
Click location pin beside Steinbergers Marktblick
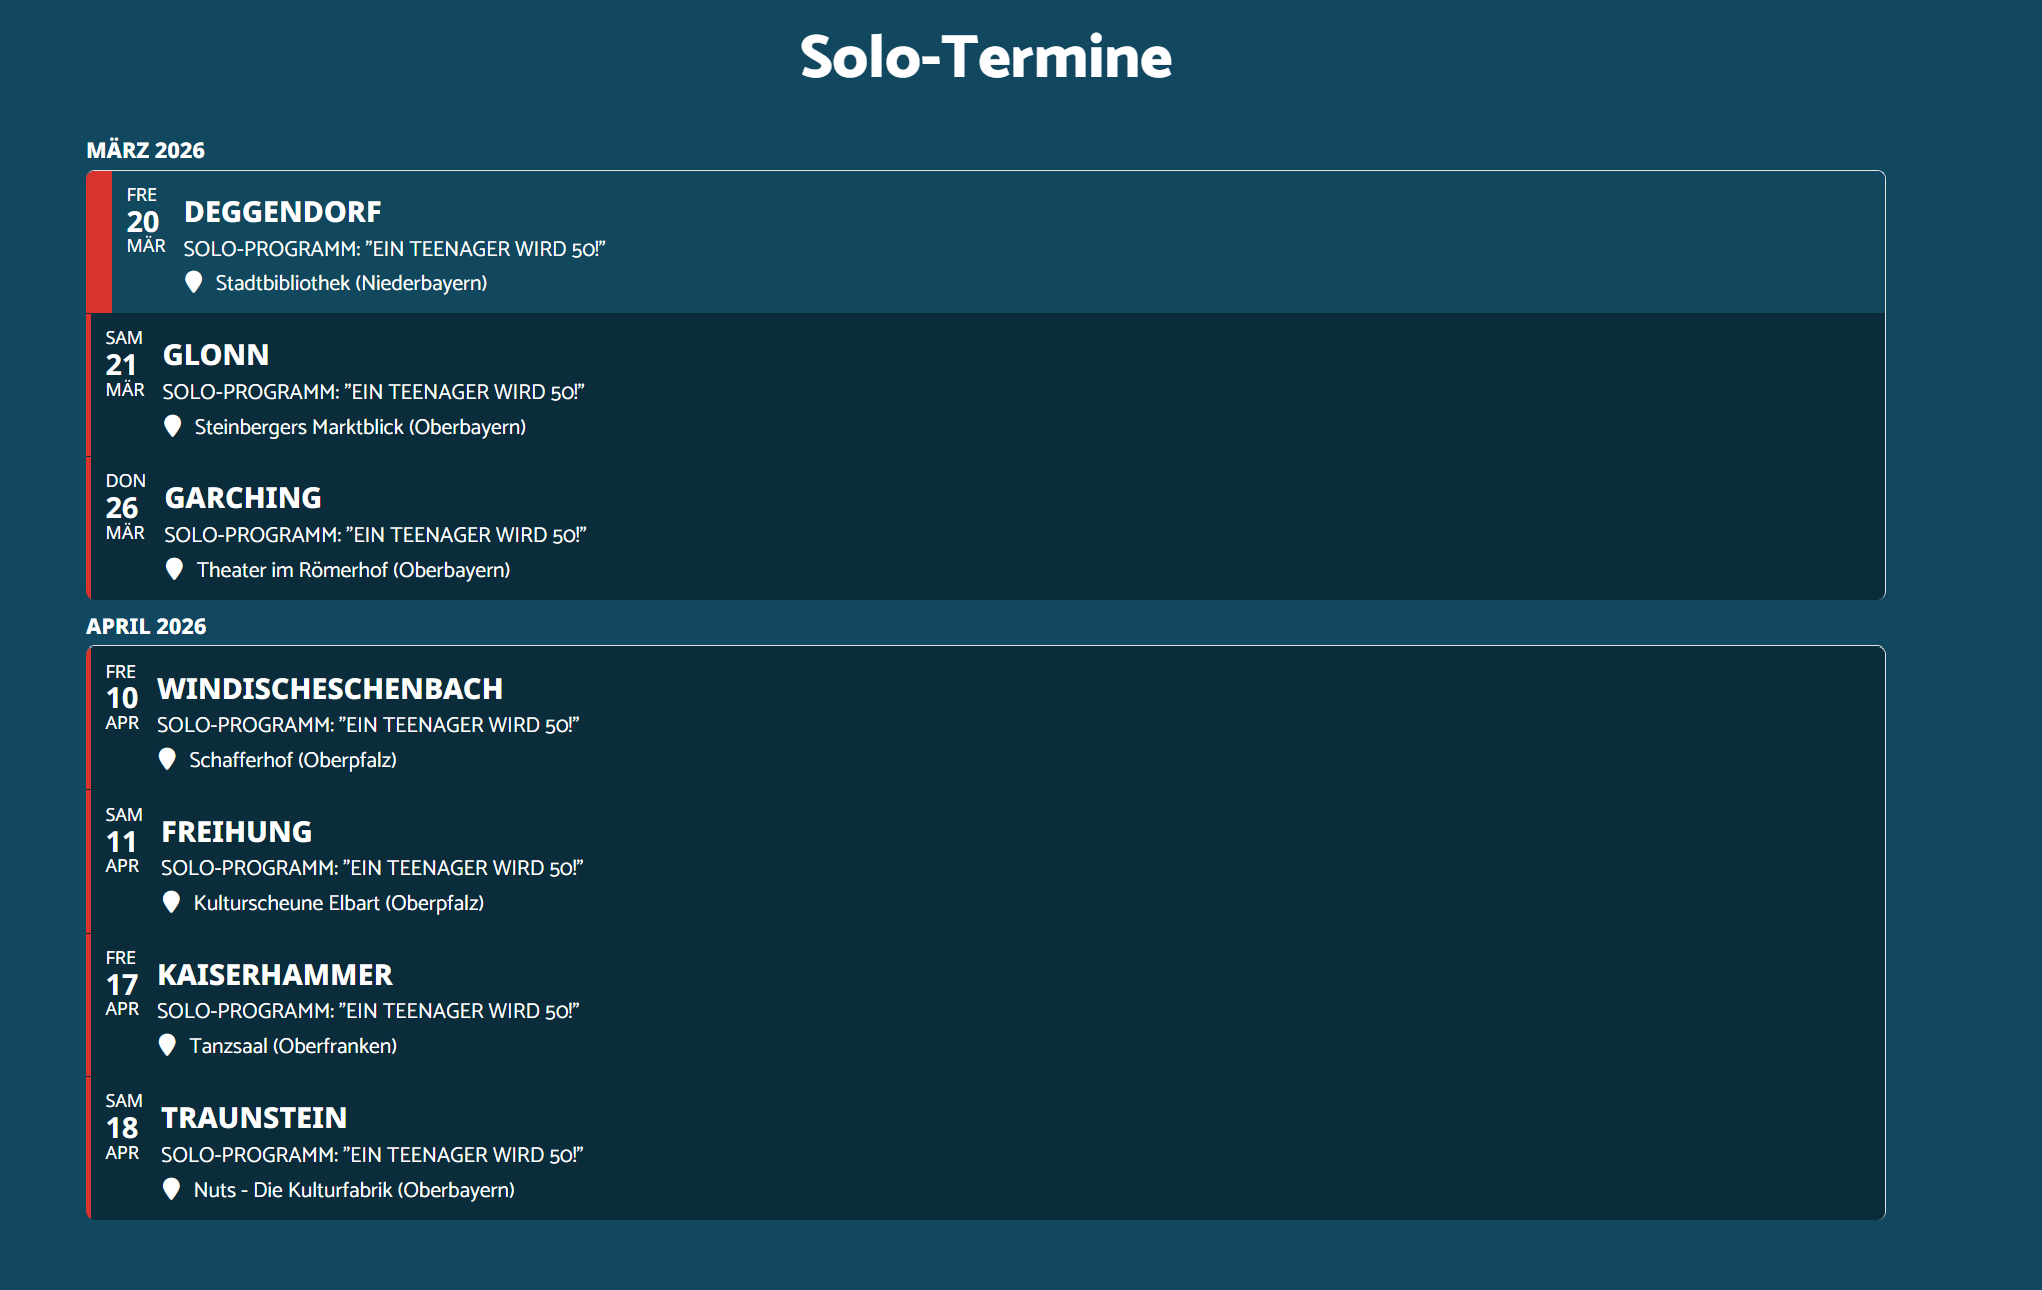tap(173, 426)
